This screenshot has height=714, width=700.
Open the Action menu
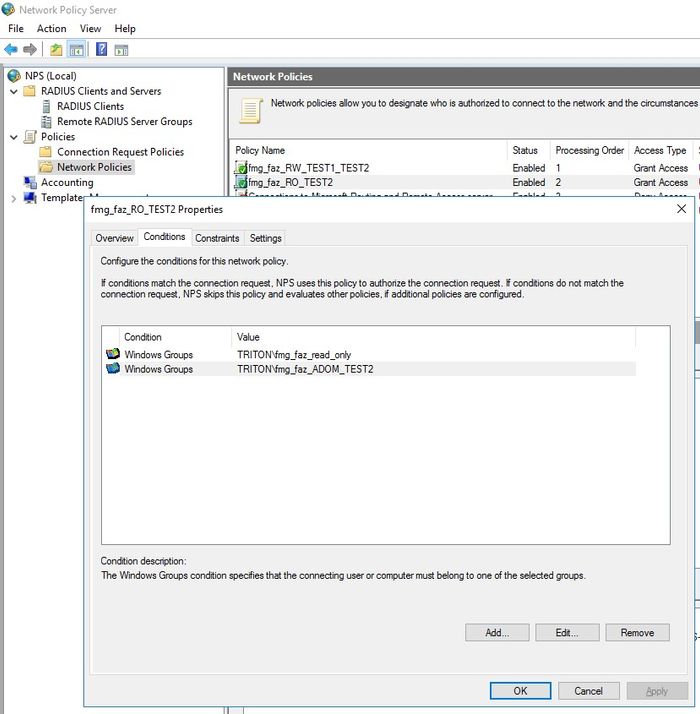coord(51,29)
